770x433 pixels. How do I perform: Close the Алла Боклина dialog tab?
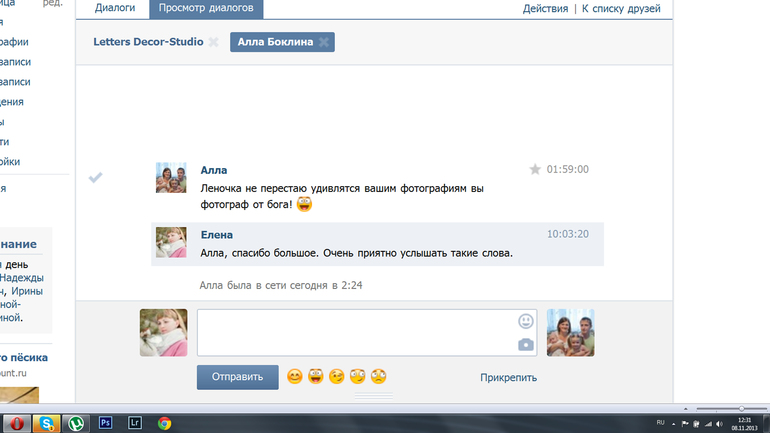(324, 42)
